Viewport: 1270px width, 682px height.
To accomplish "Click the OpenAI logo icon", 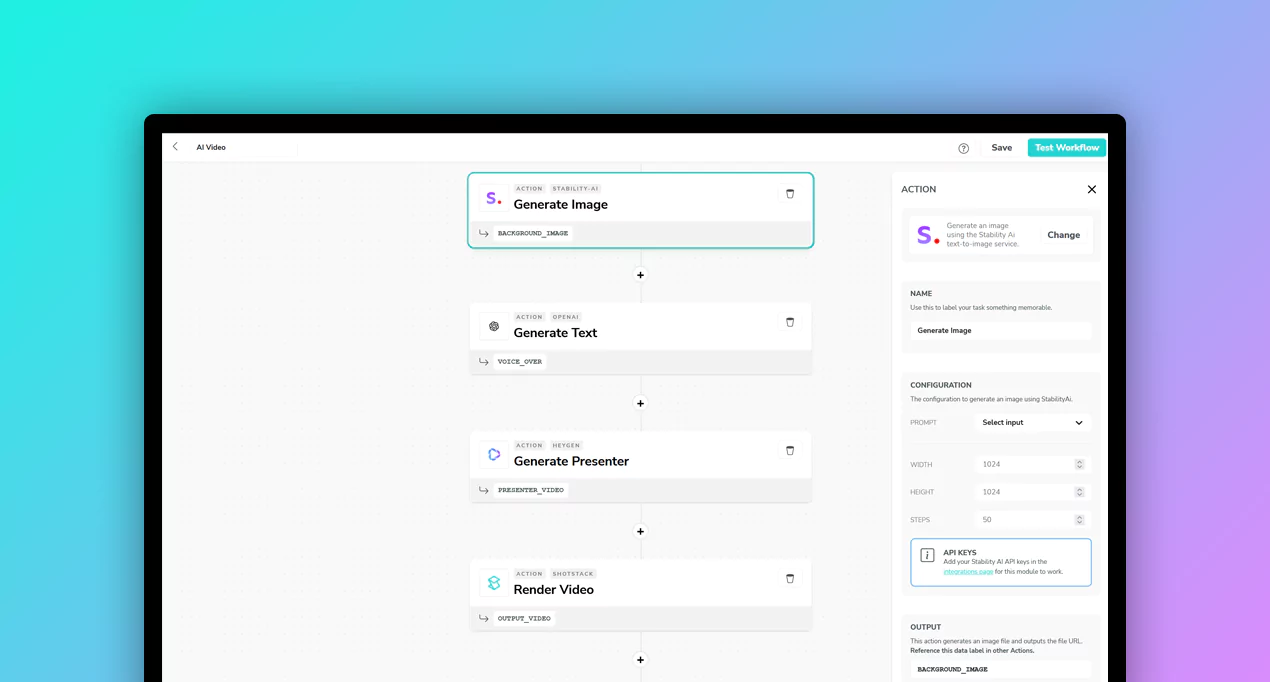I will coord(494,327).
